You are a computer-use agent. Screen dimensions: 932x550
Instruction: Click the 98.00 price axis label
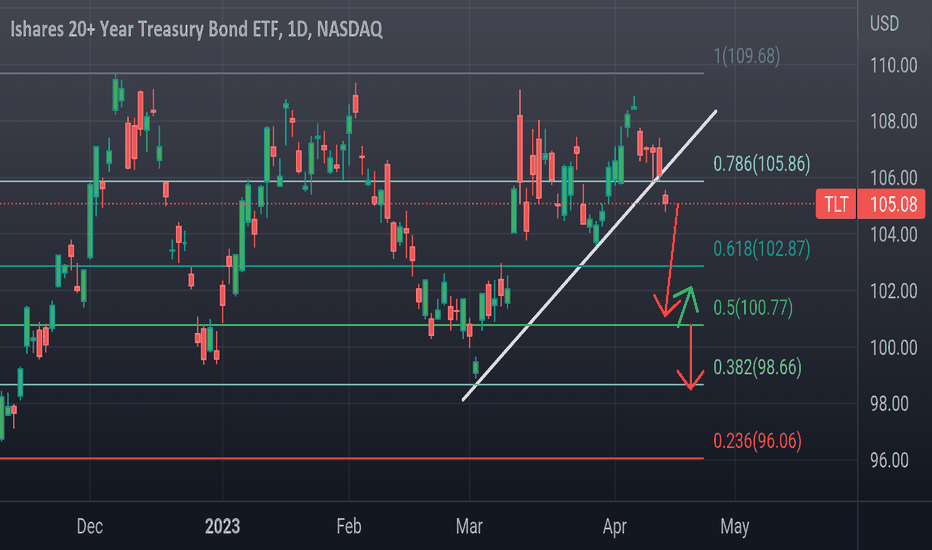tap(889, 404)
